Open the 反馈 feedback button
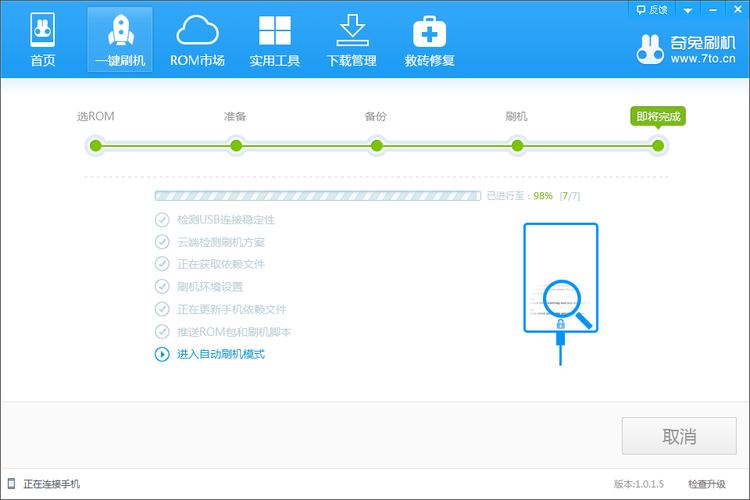This screenshot has height=500, width=750. click(x=651, y=9)
